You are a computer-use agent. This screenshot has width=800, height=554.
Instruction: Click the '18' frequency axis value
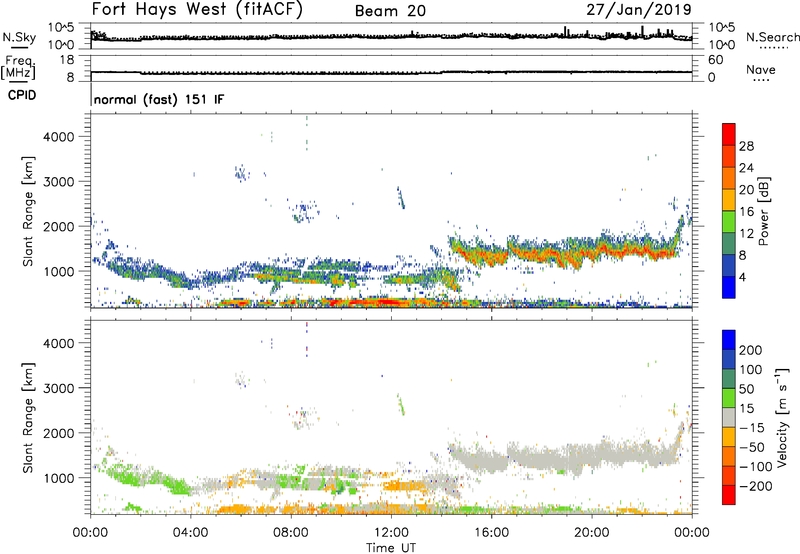67,60
